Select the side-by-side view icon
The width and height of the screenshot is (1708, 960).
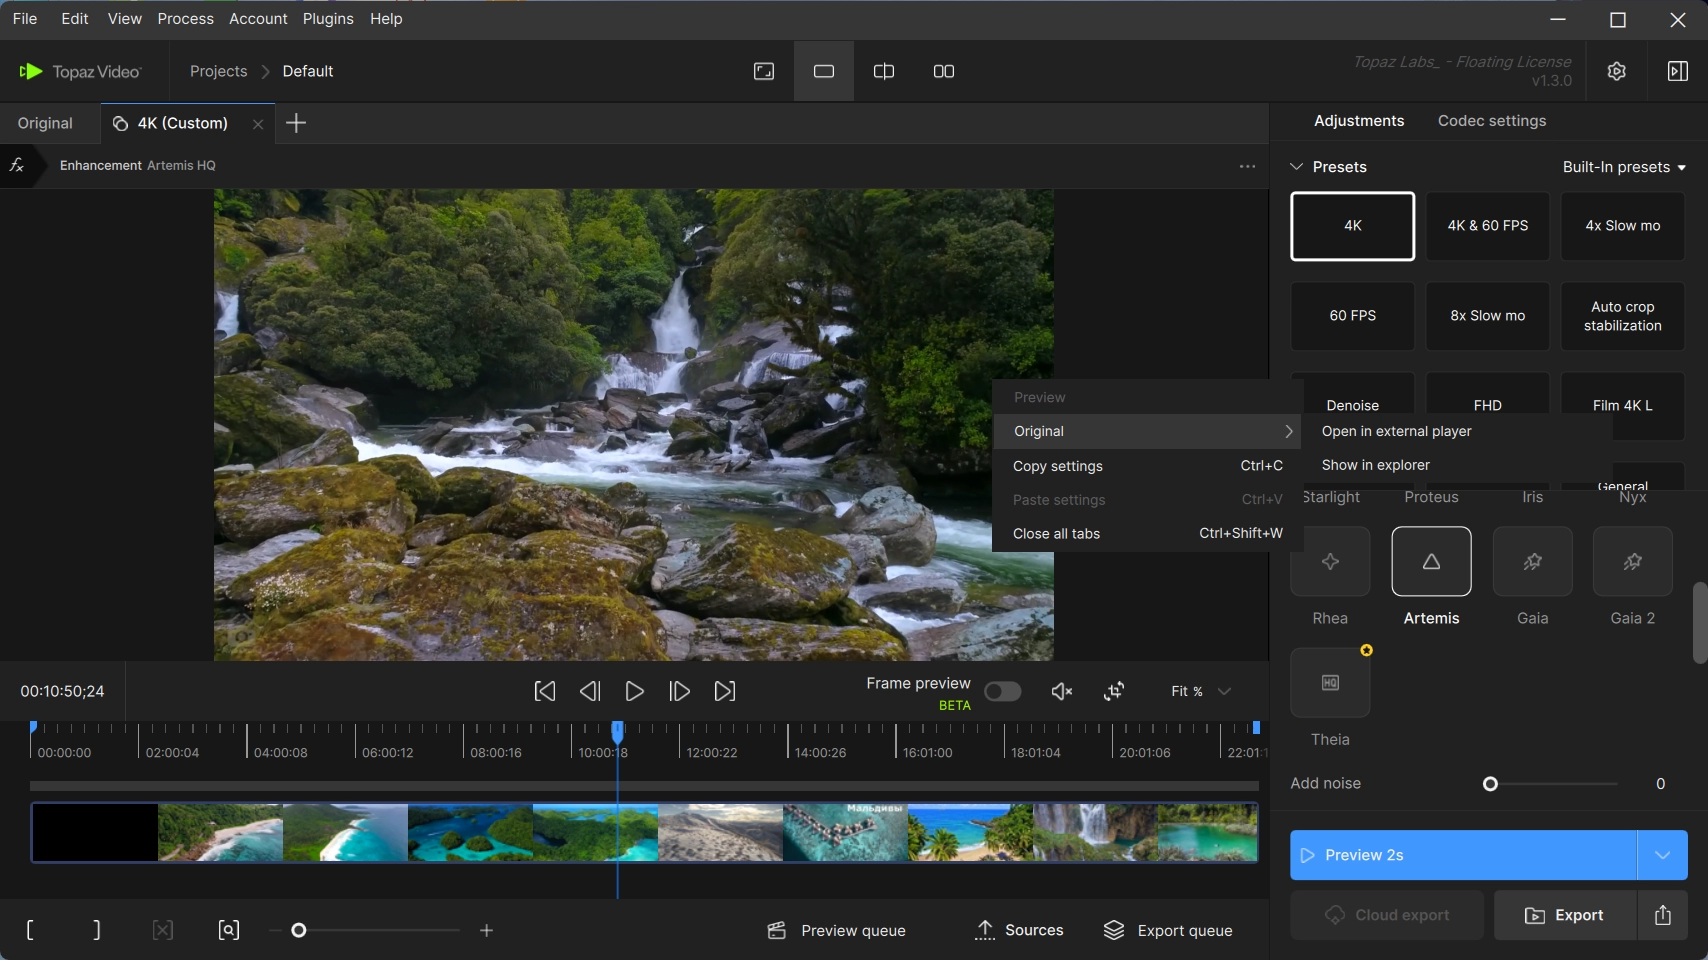[943, 71]
